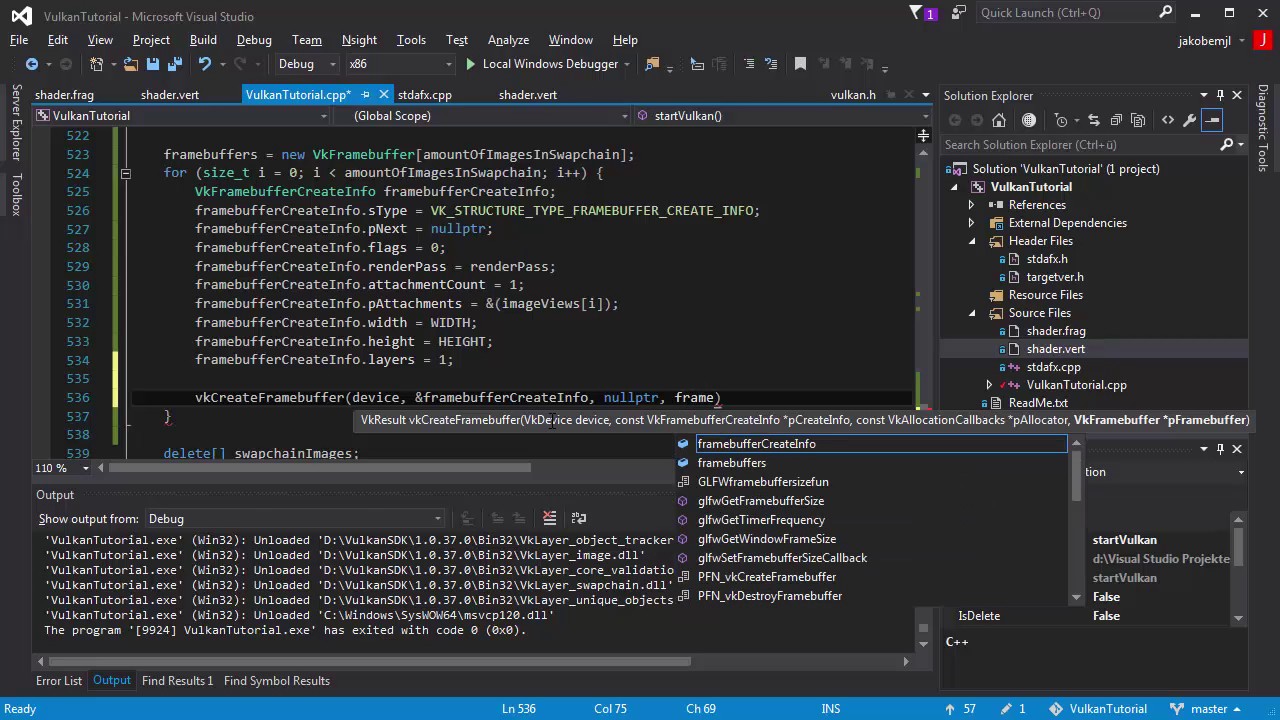Click the New Project toolbar icon
The width and height of the screenshot is (1280, 720).
pos(97,64)
